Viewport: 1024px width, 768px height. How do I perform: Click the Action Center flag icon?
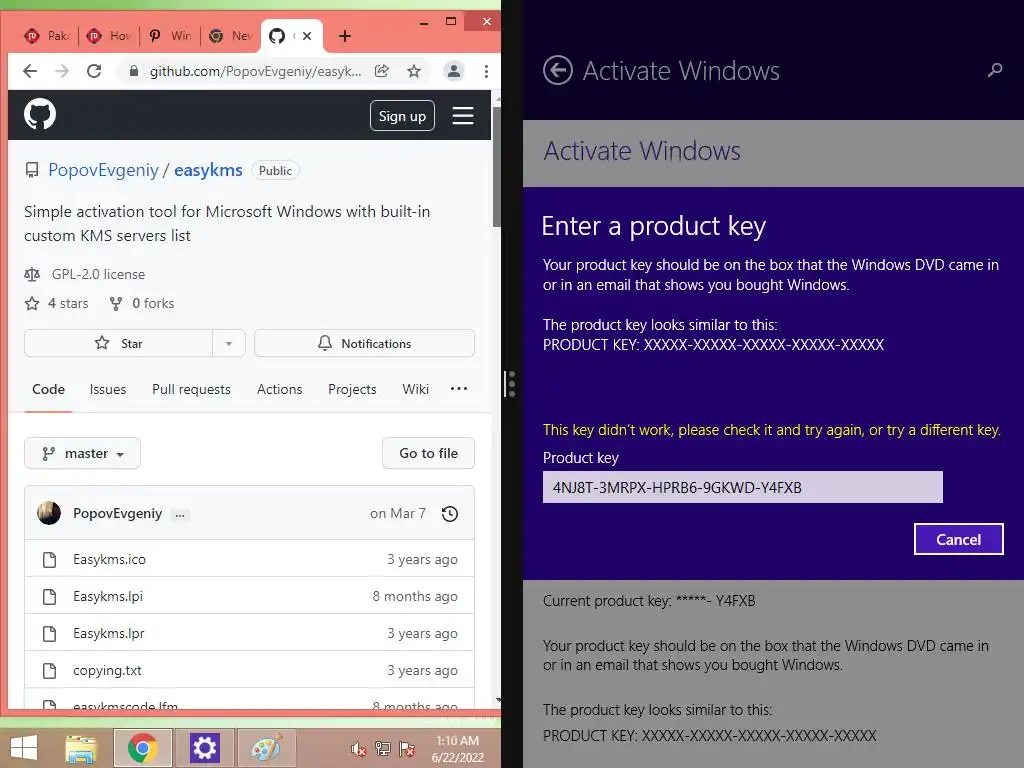pos(407,749)
